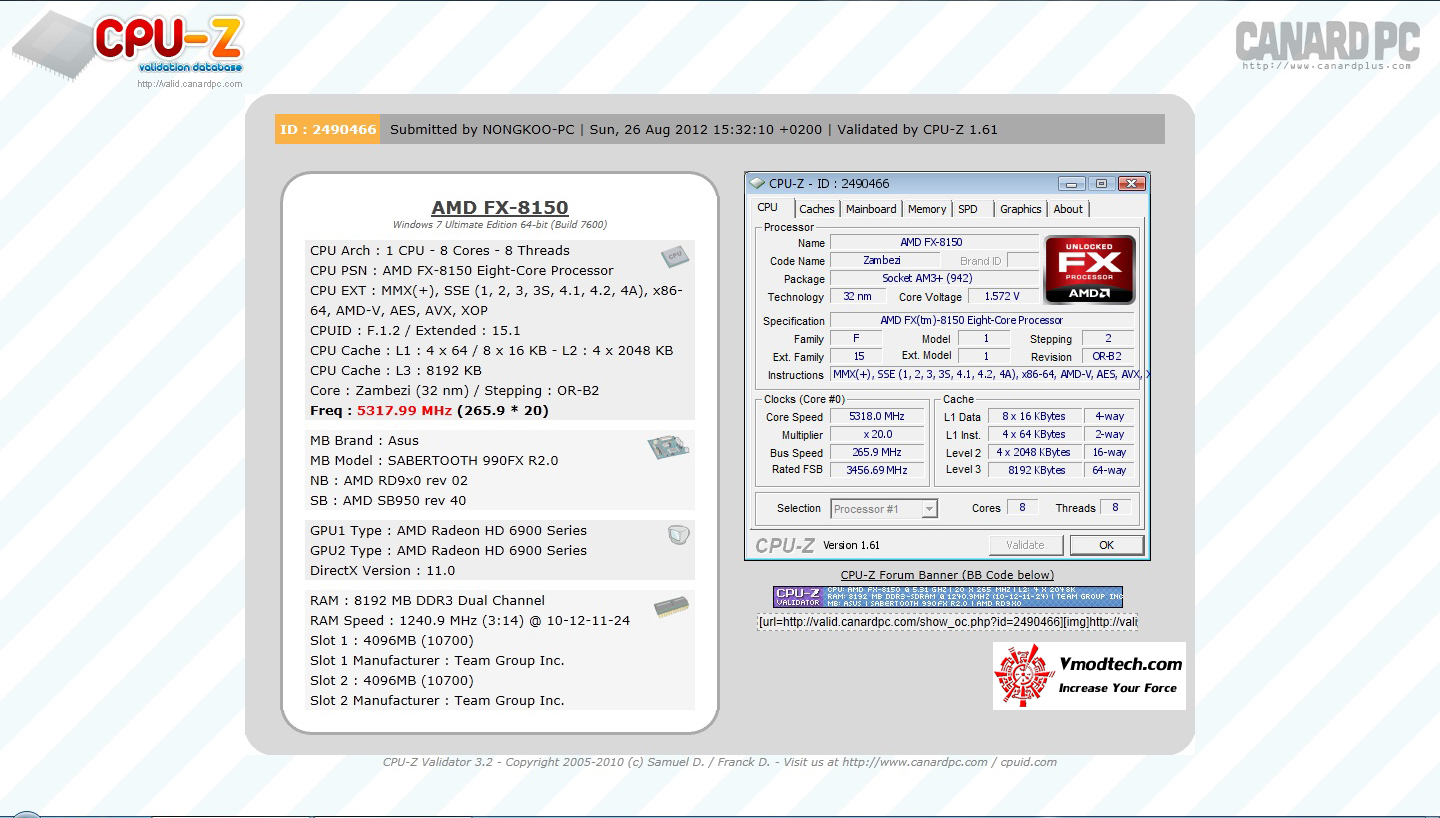This screenshot has width=1440, height=818.
Task: Click the 64-way cache associativity value
Action: (1109, 470)
